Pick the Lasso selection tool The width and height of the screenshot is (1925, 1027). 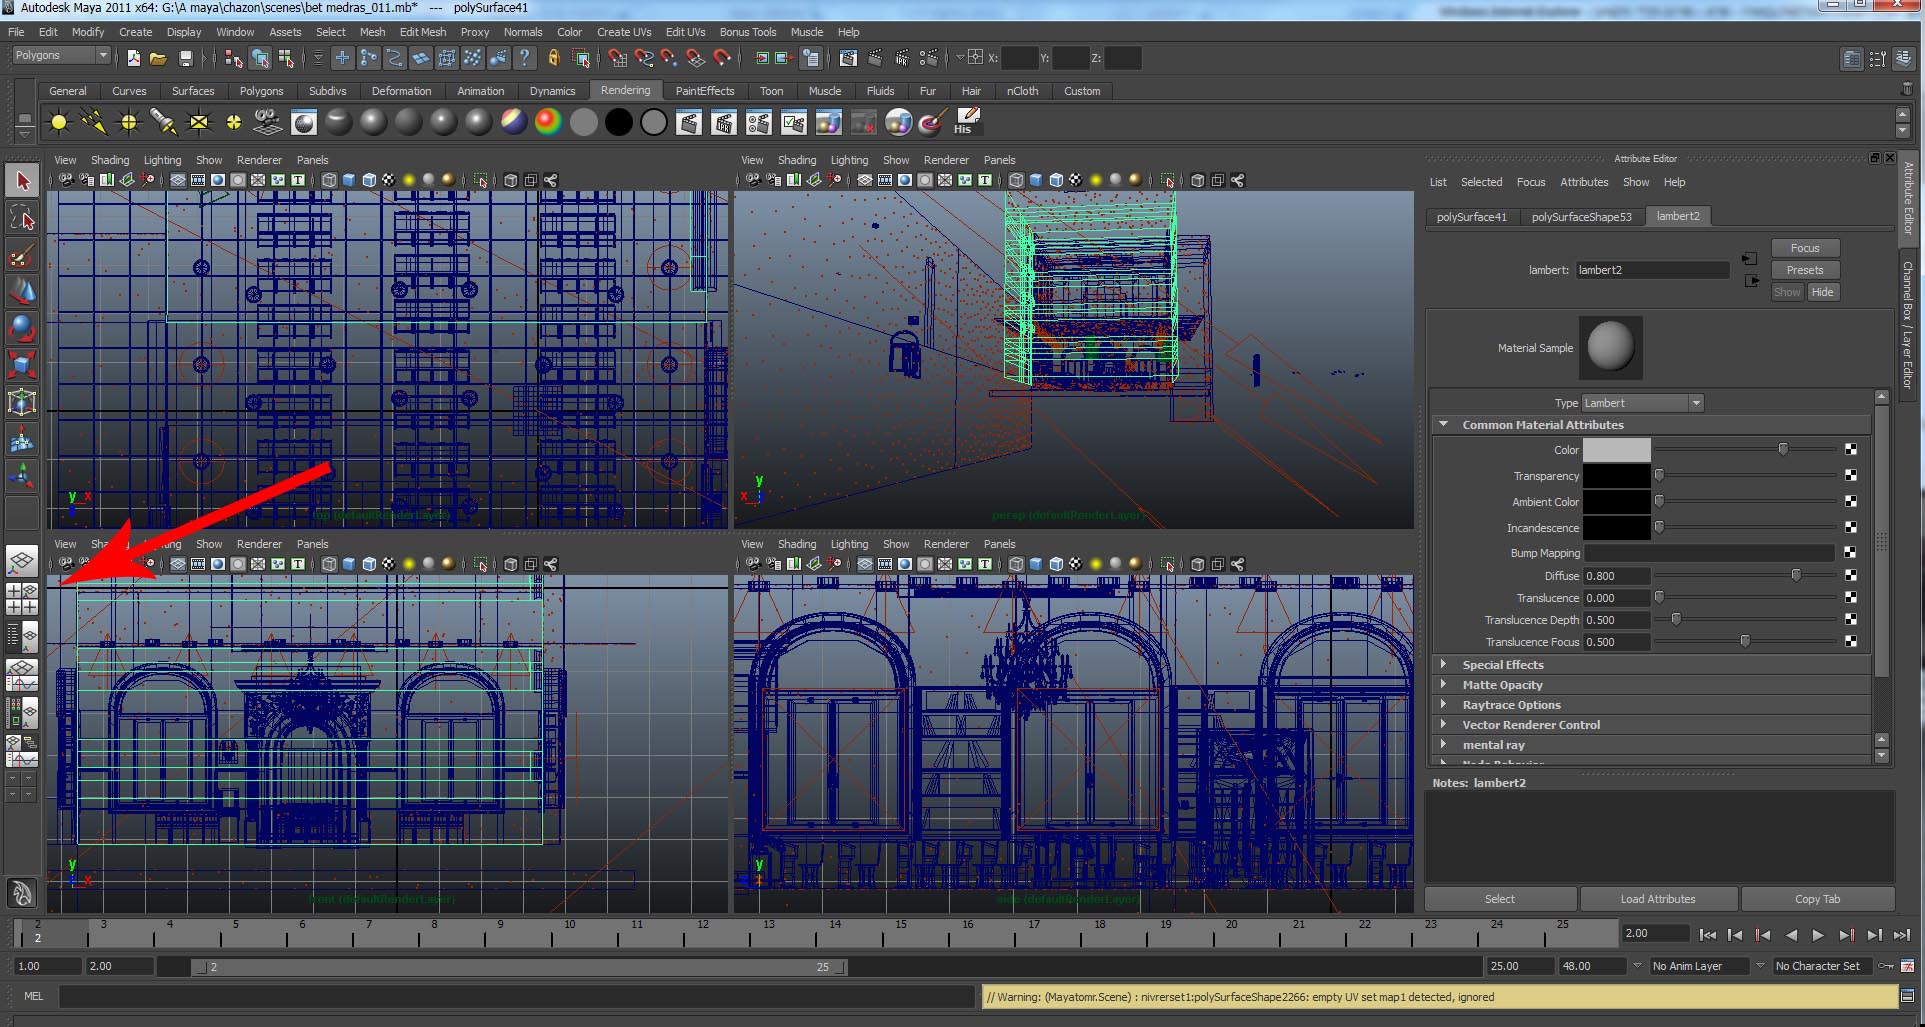click(x=22, y=218)
